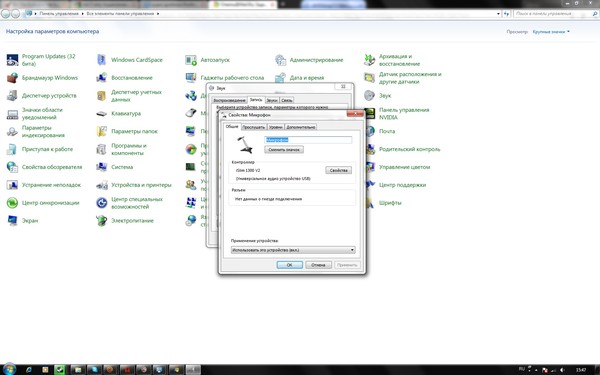Switch to Прослушать tab in Microphone properties
Image resolution: width=600 pixels, height=375 pixels.
point(253,127)
